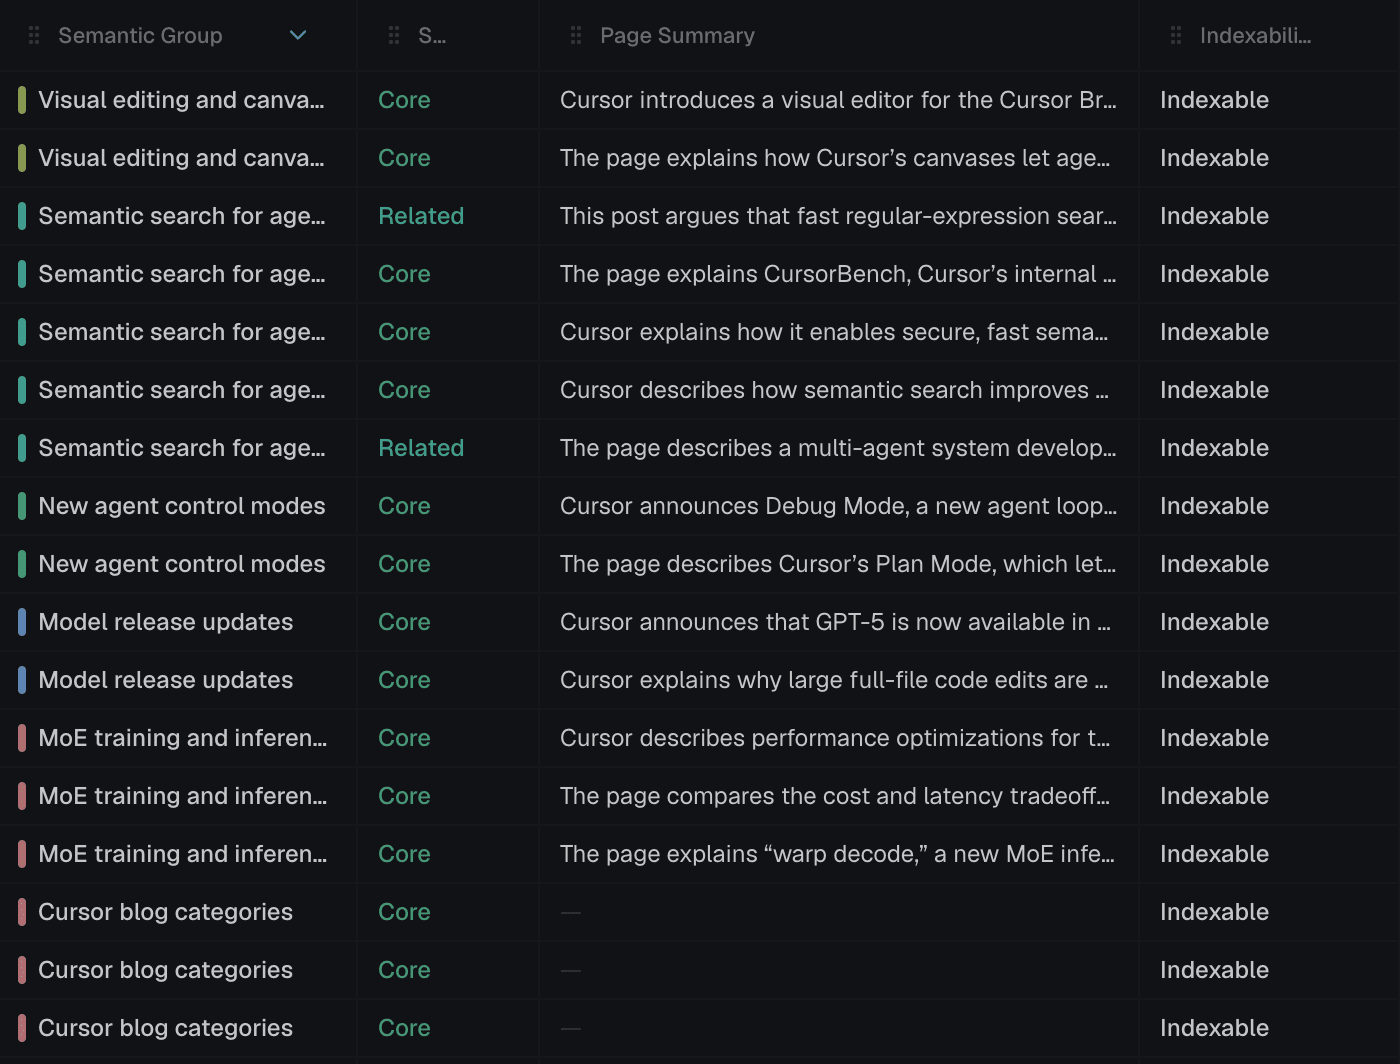Click Core in the CursorBench row
1400x1064 pixels.
(x=404, y=274)
